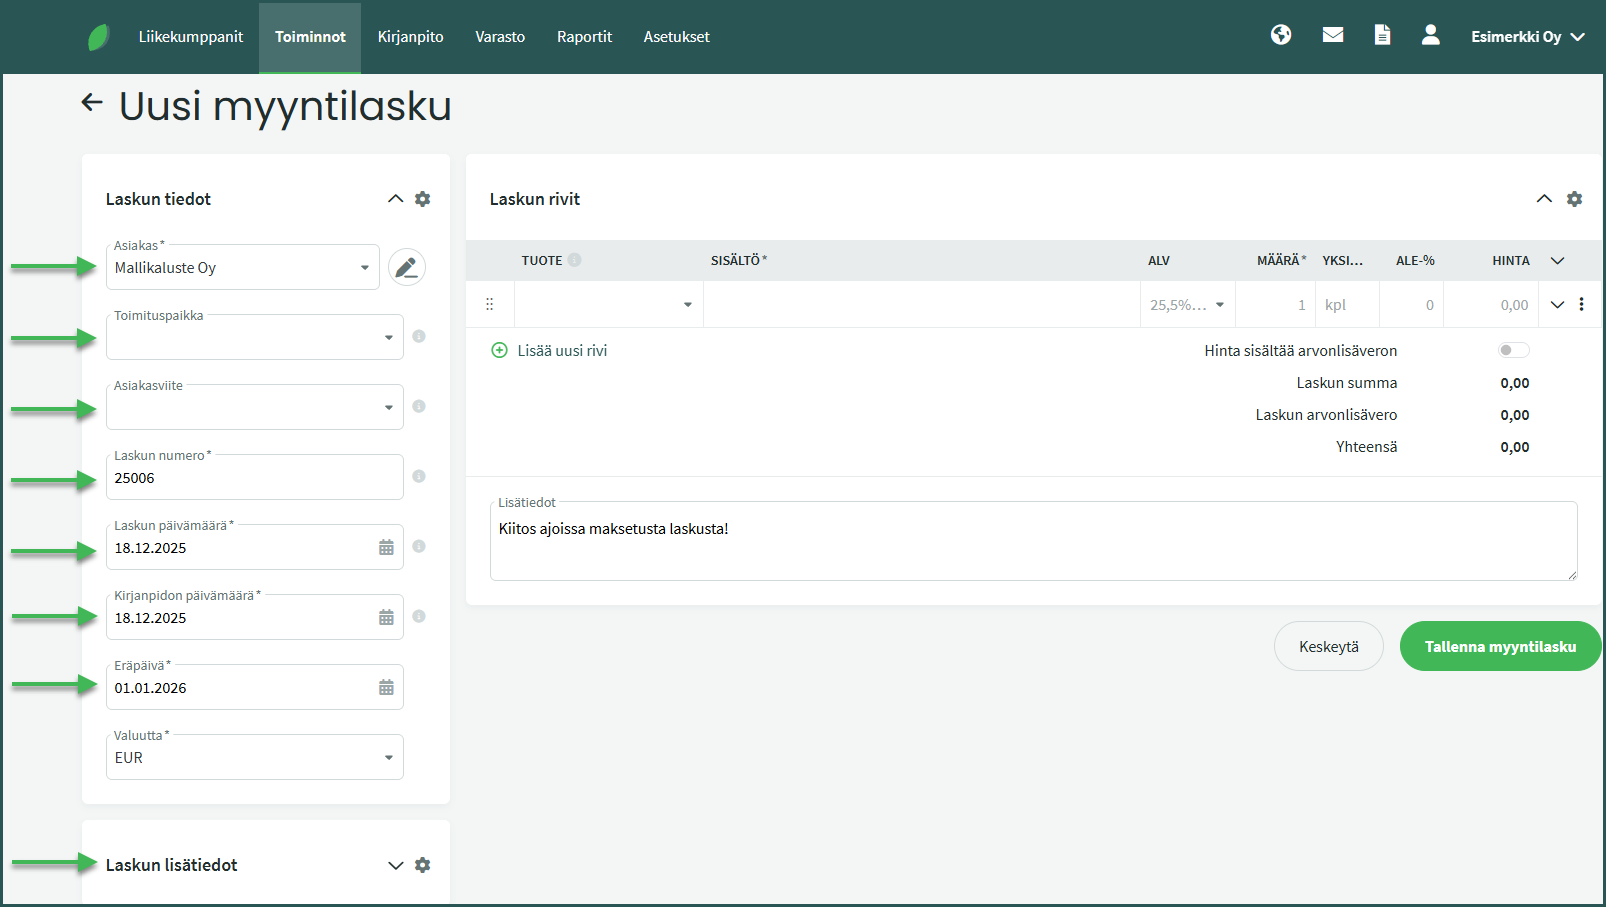The width and height of the screenshot is (1606, 907).
Task: Open the Kirjanpito menu
Action: pos(410,37)
